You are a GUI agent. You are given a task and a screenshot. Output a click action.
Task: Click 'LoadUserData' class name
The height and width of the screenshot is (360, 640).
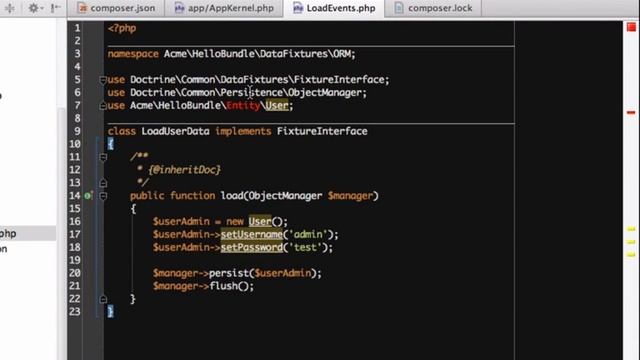coord(176,131)
